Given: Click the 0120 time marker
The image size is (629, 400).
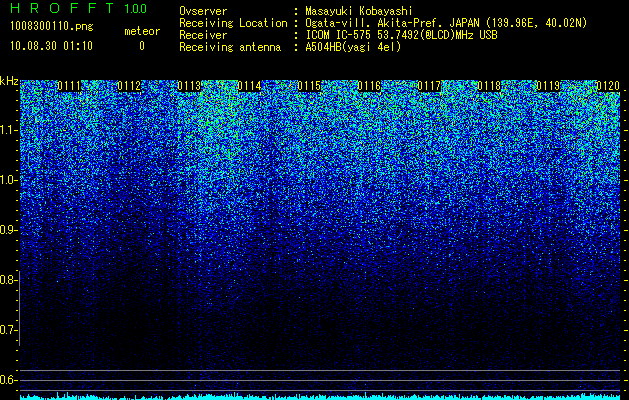Looking at the screenshot, I should tap(608, 86).
